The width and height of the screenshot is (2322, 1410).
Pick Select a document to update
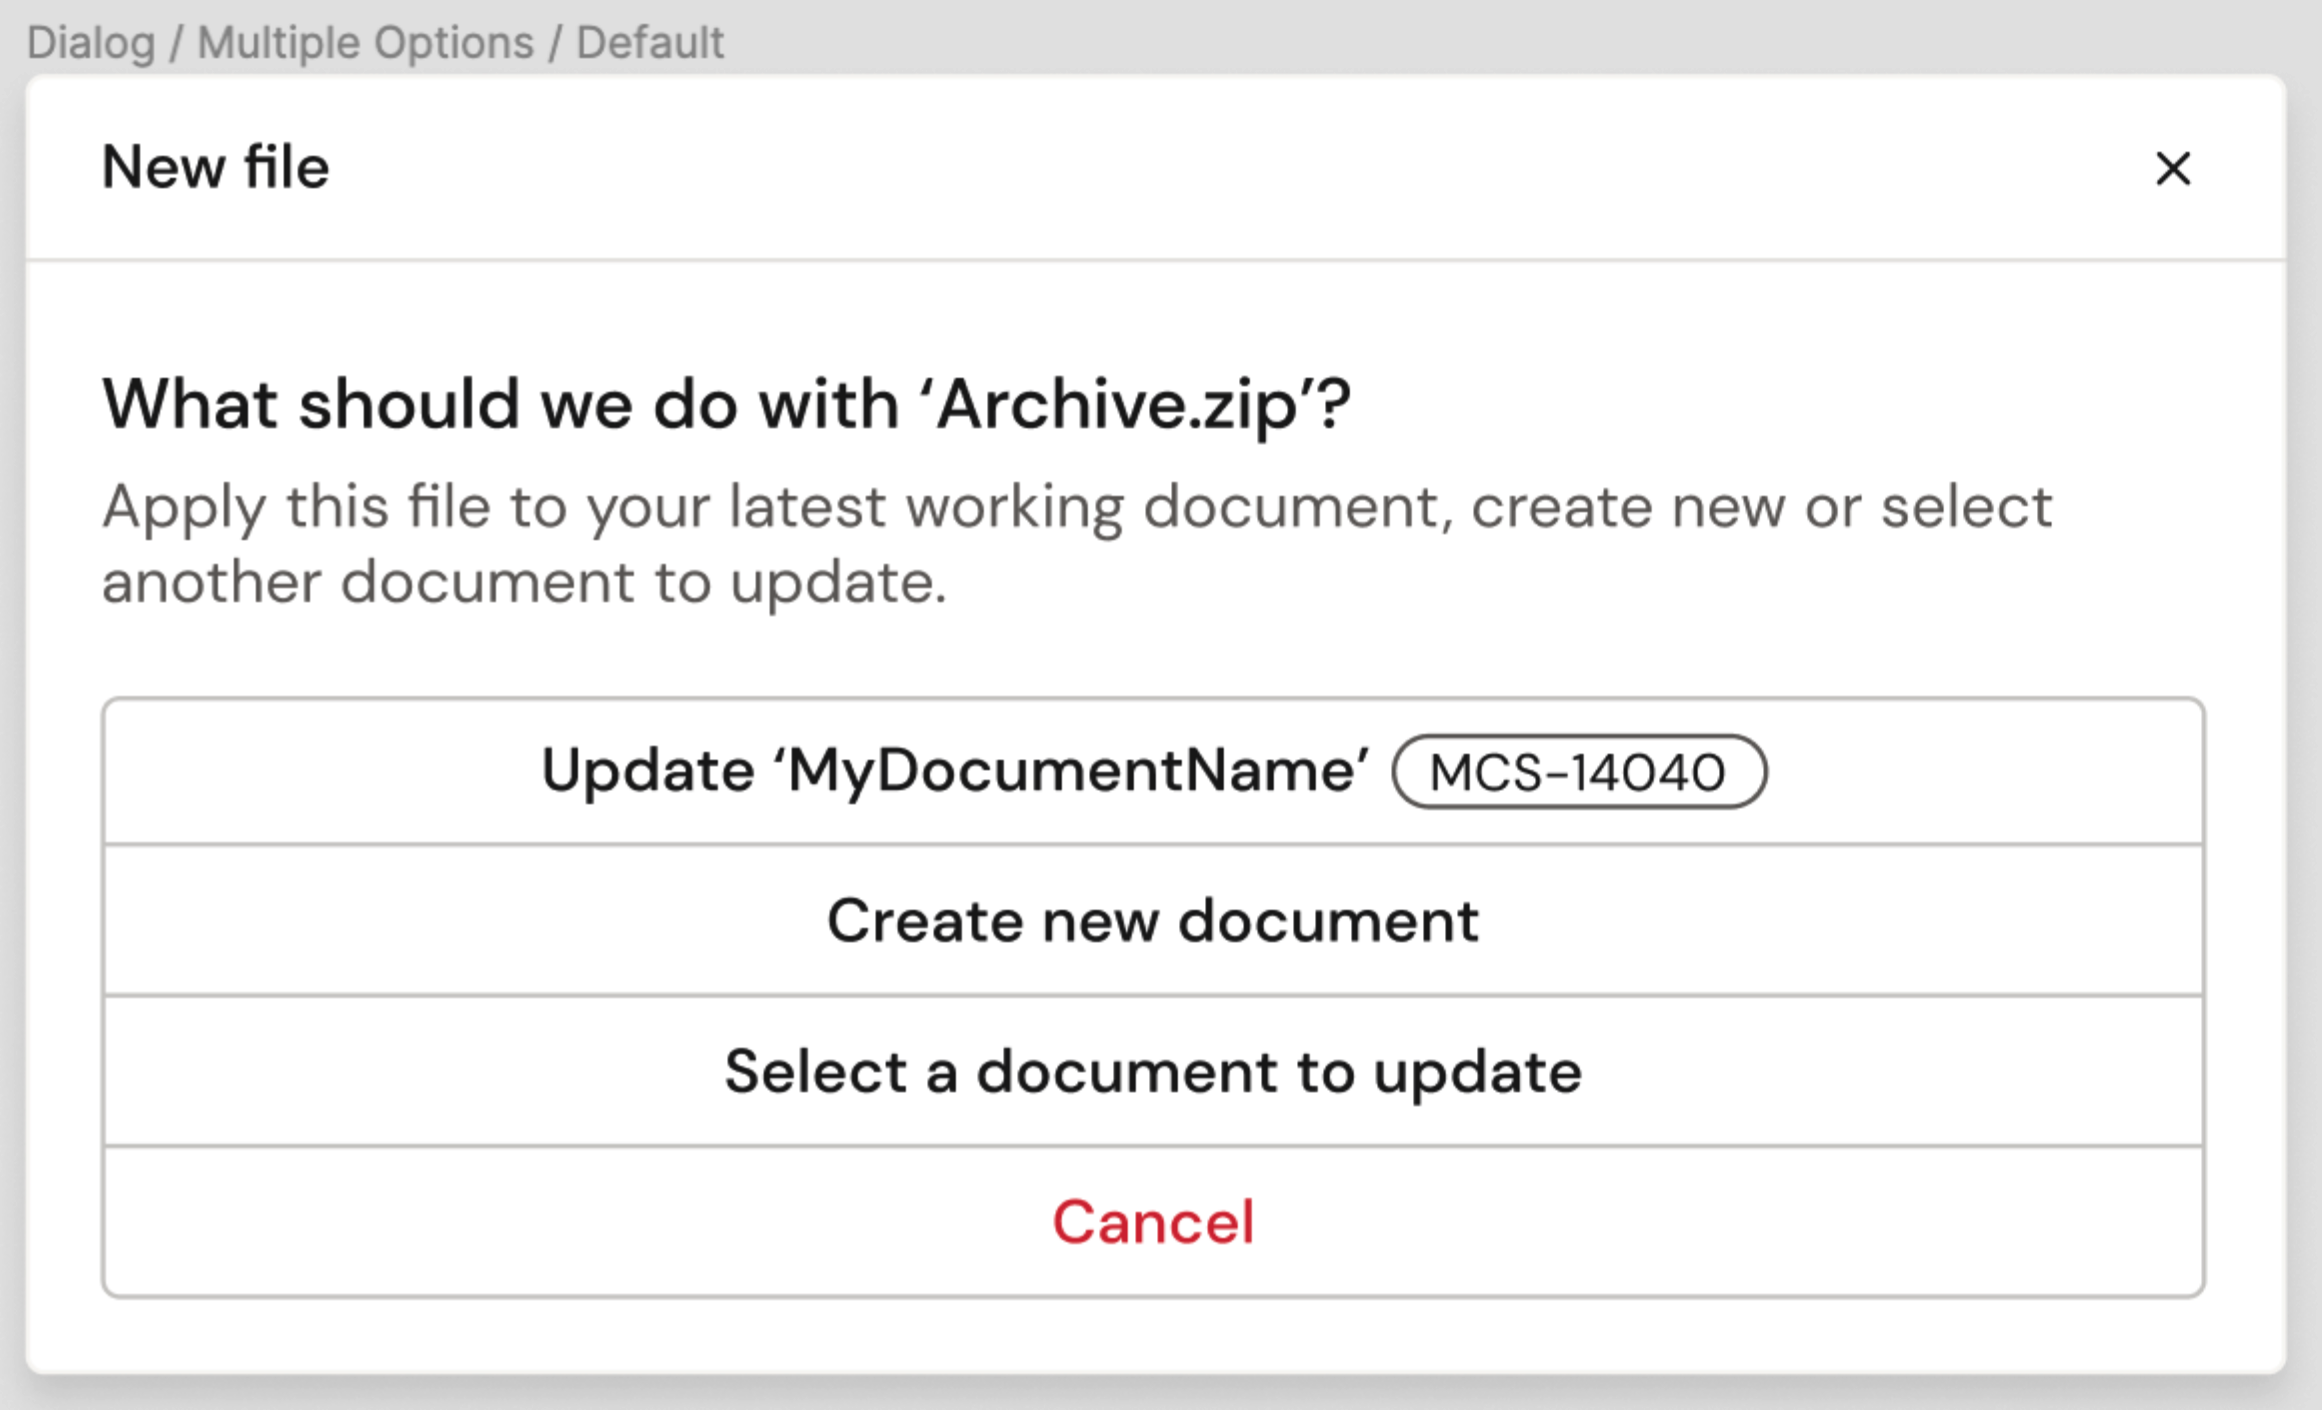[1152, 1072]
